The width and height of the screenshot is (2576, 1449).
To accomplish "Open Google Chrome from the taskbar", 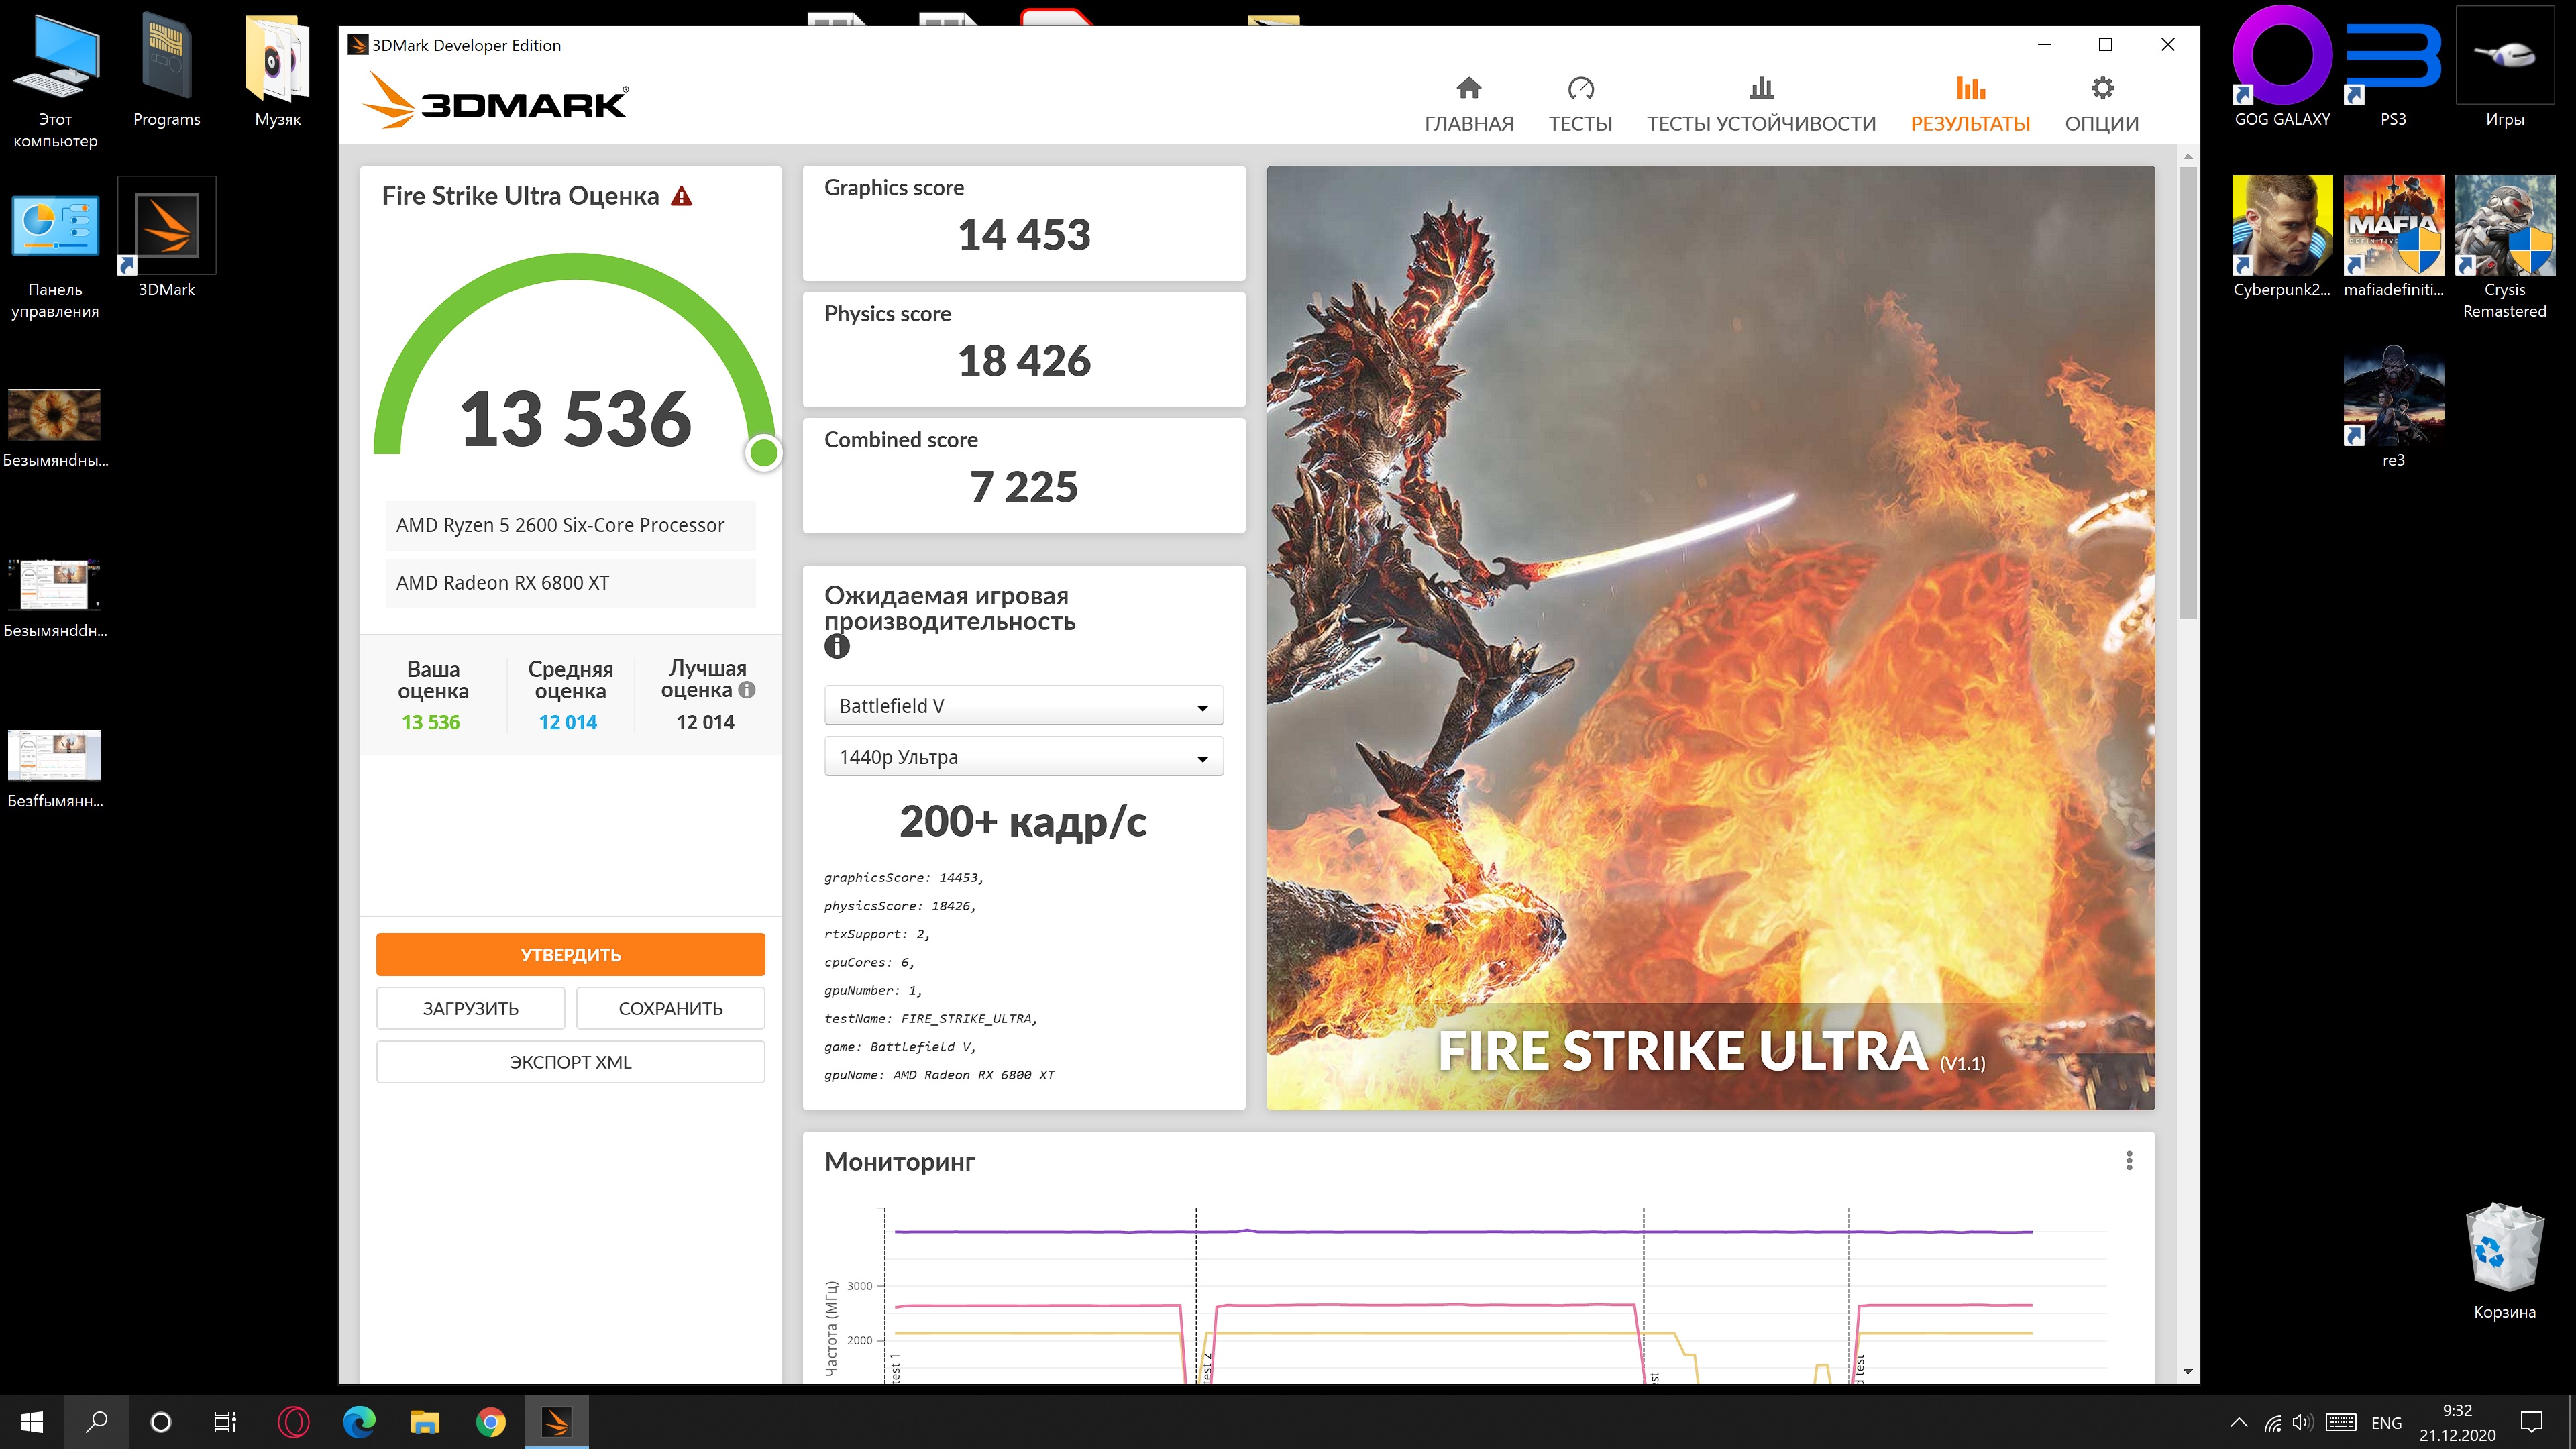I will [x=491, y=1421].
